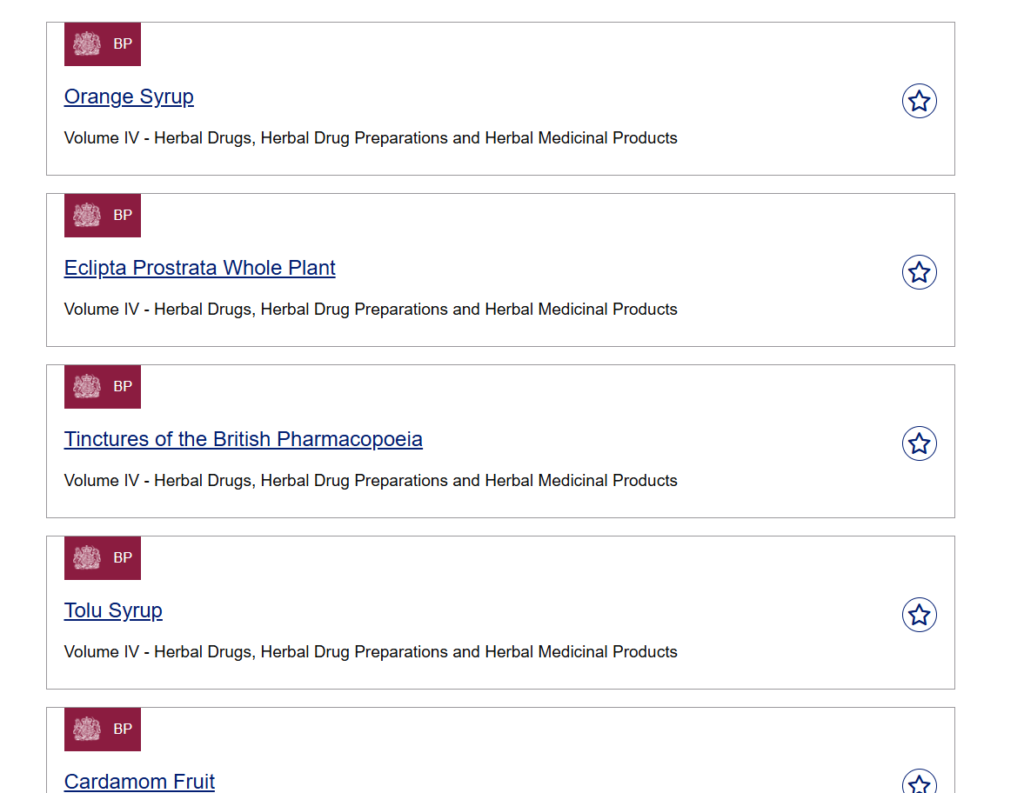The width and height of the screenshot is (1024, 793).
Task: Click the royal crest emblem above Orange Syrup
Action: click(87, 44)
